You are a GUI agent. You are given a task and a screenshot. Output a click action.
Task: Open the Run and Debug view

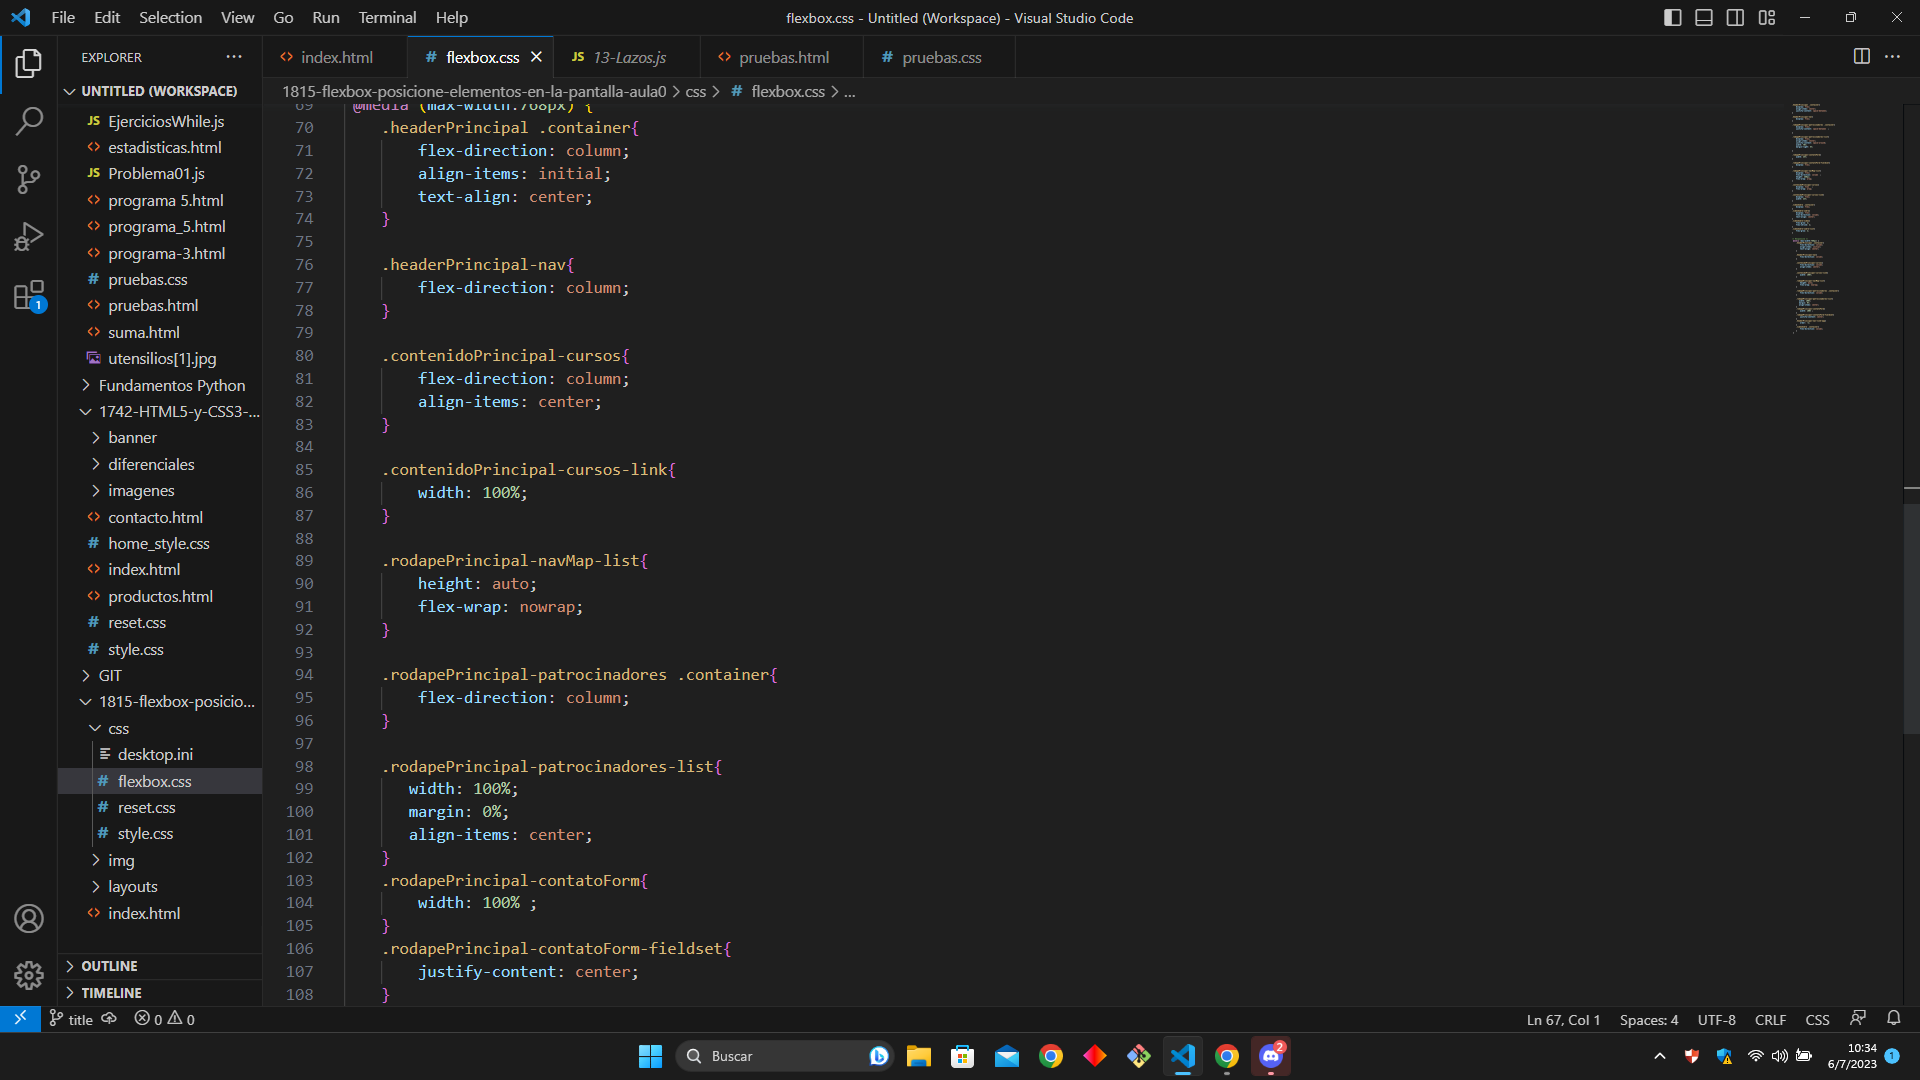point(29,237)
